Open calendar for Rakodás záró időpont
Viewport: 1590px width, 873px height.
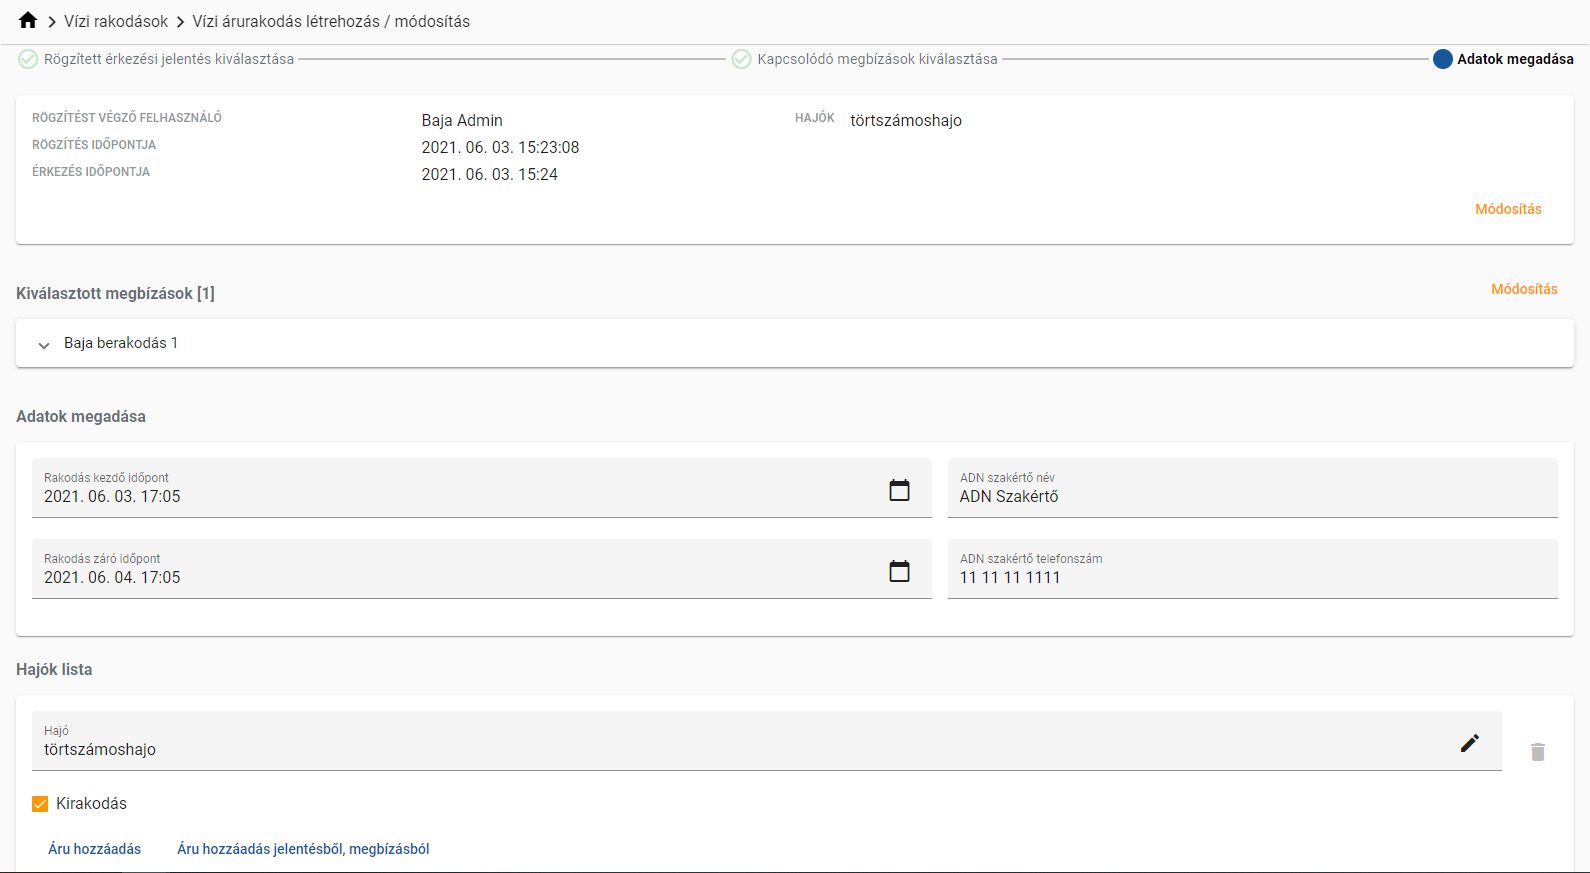[899, 571]
